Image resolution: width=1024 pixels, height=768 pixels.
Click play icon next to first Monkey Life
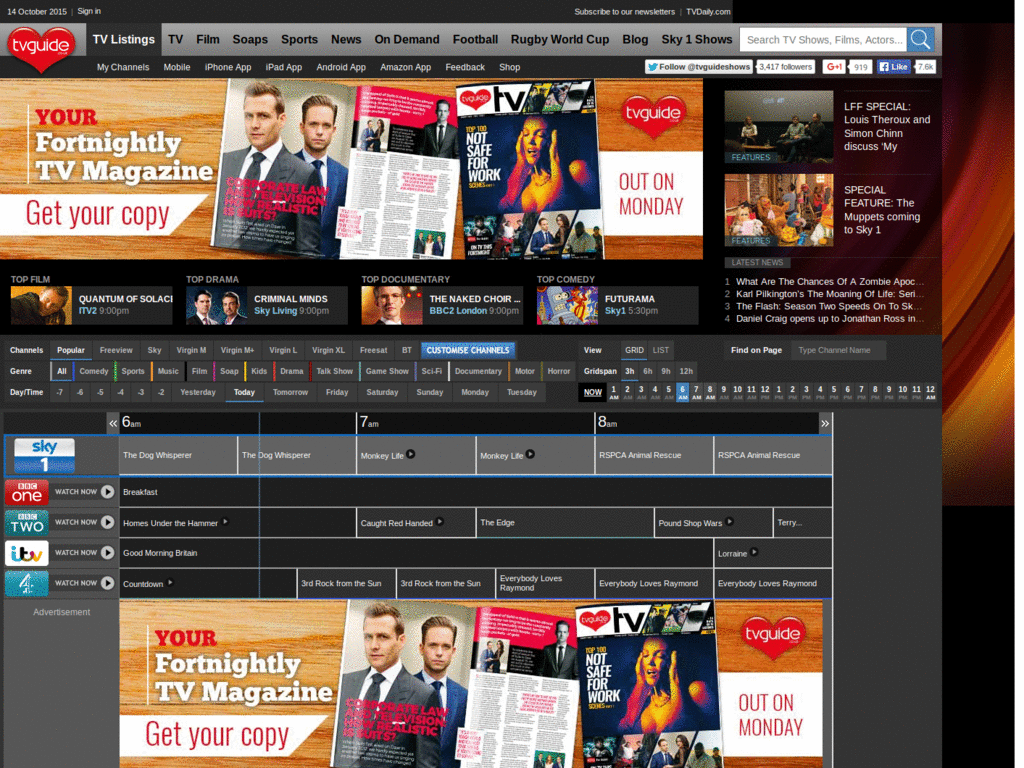point(411,454)
